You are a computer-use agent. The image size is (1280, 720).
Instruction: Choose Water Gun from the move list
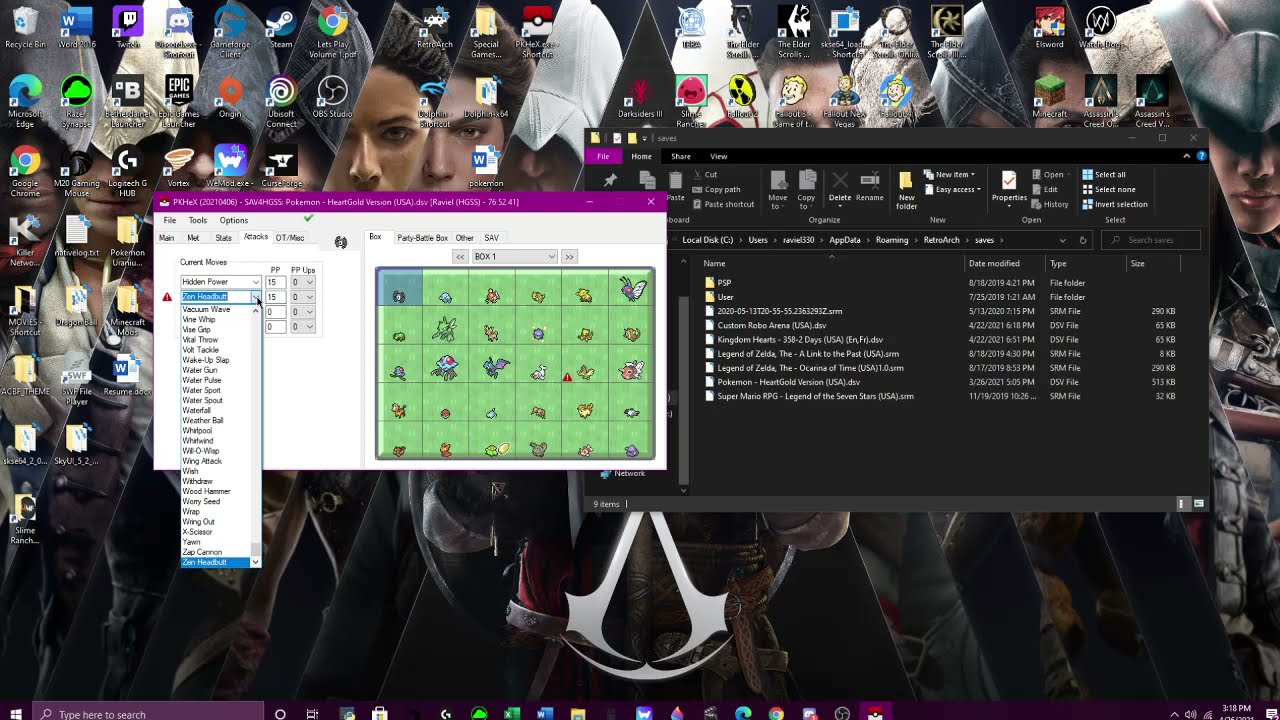200,370
